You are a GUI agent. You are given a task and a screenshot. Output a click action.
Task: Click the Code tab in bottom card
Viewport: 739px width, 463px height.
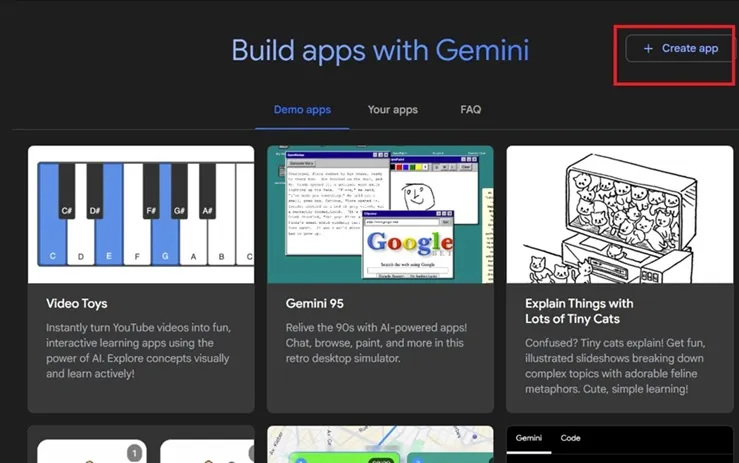(x=570, y=438)
